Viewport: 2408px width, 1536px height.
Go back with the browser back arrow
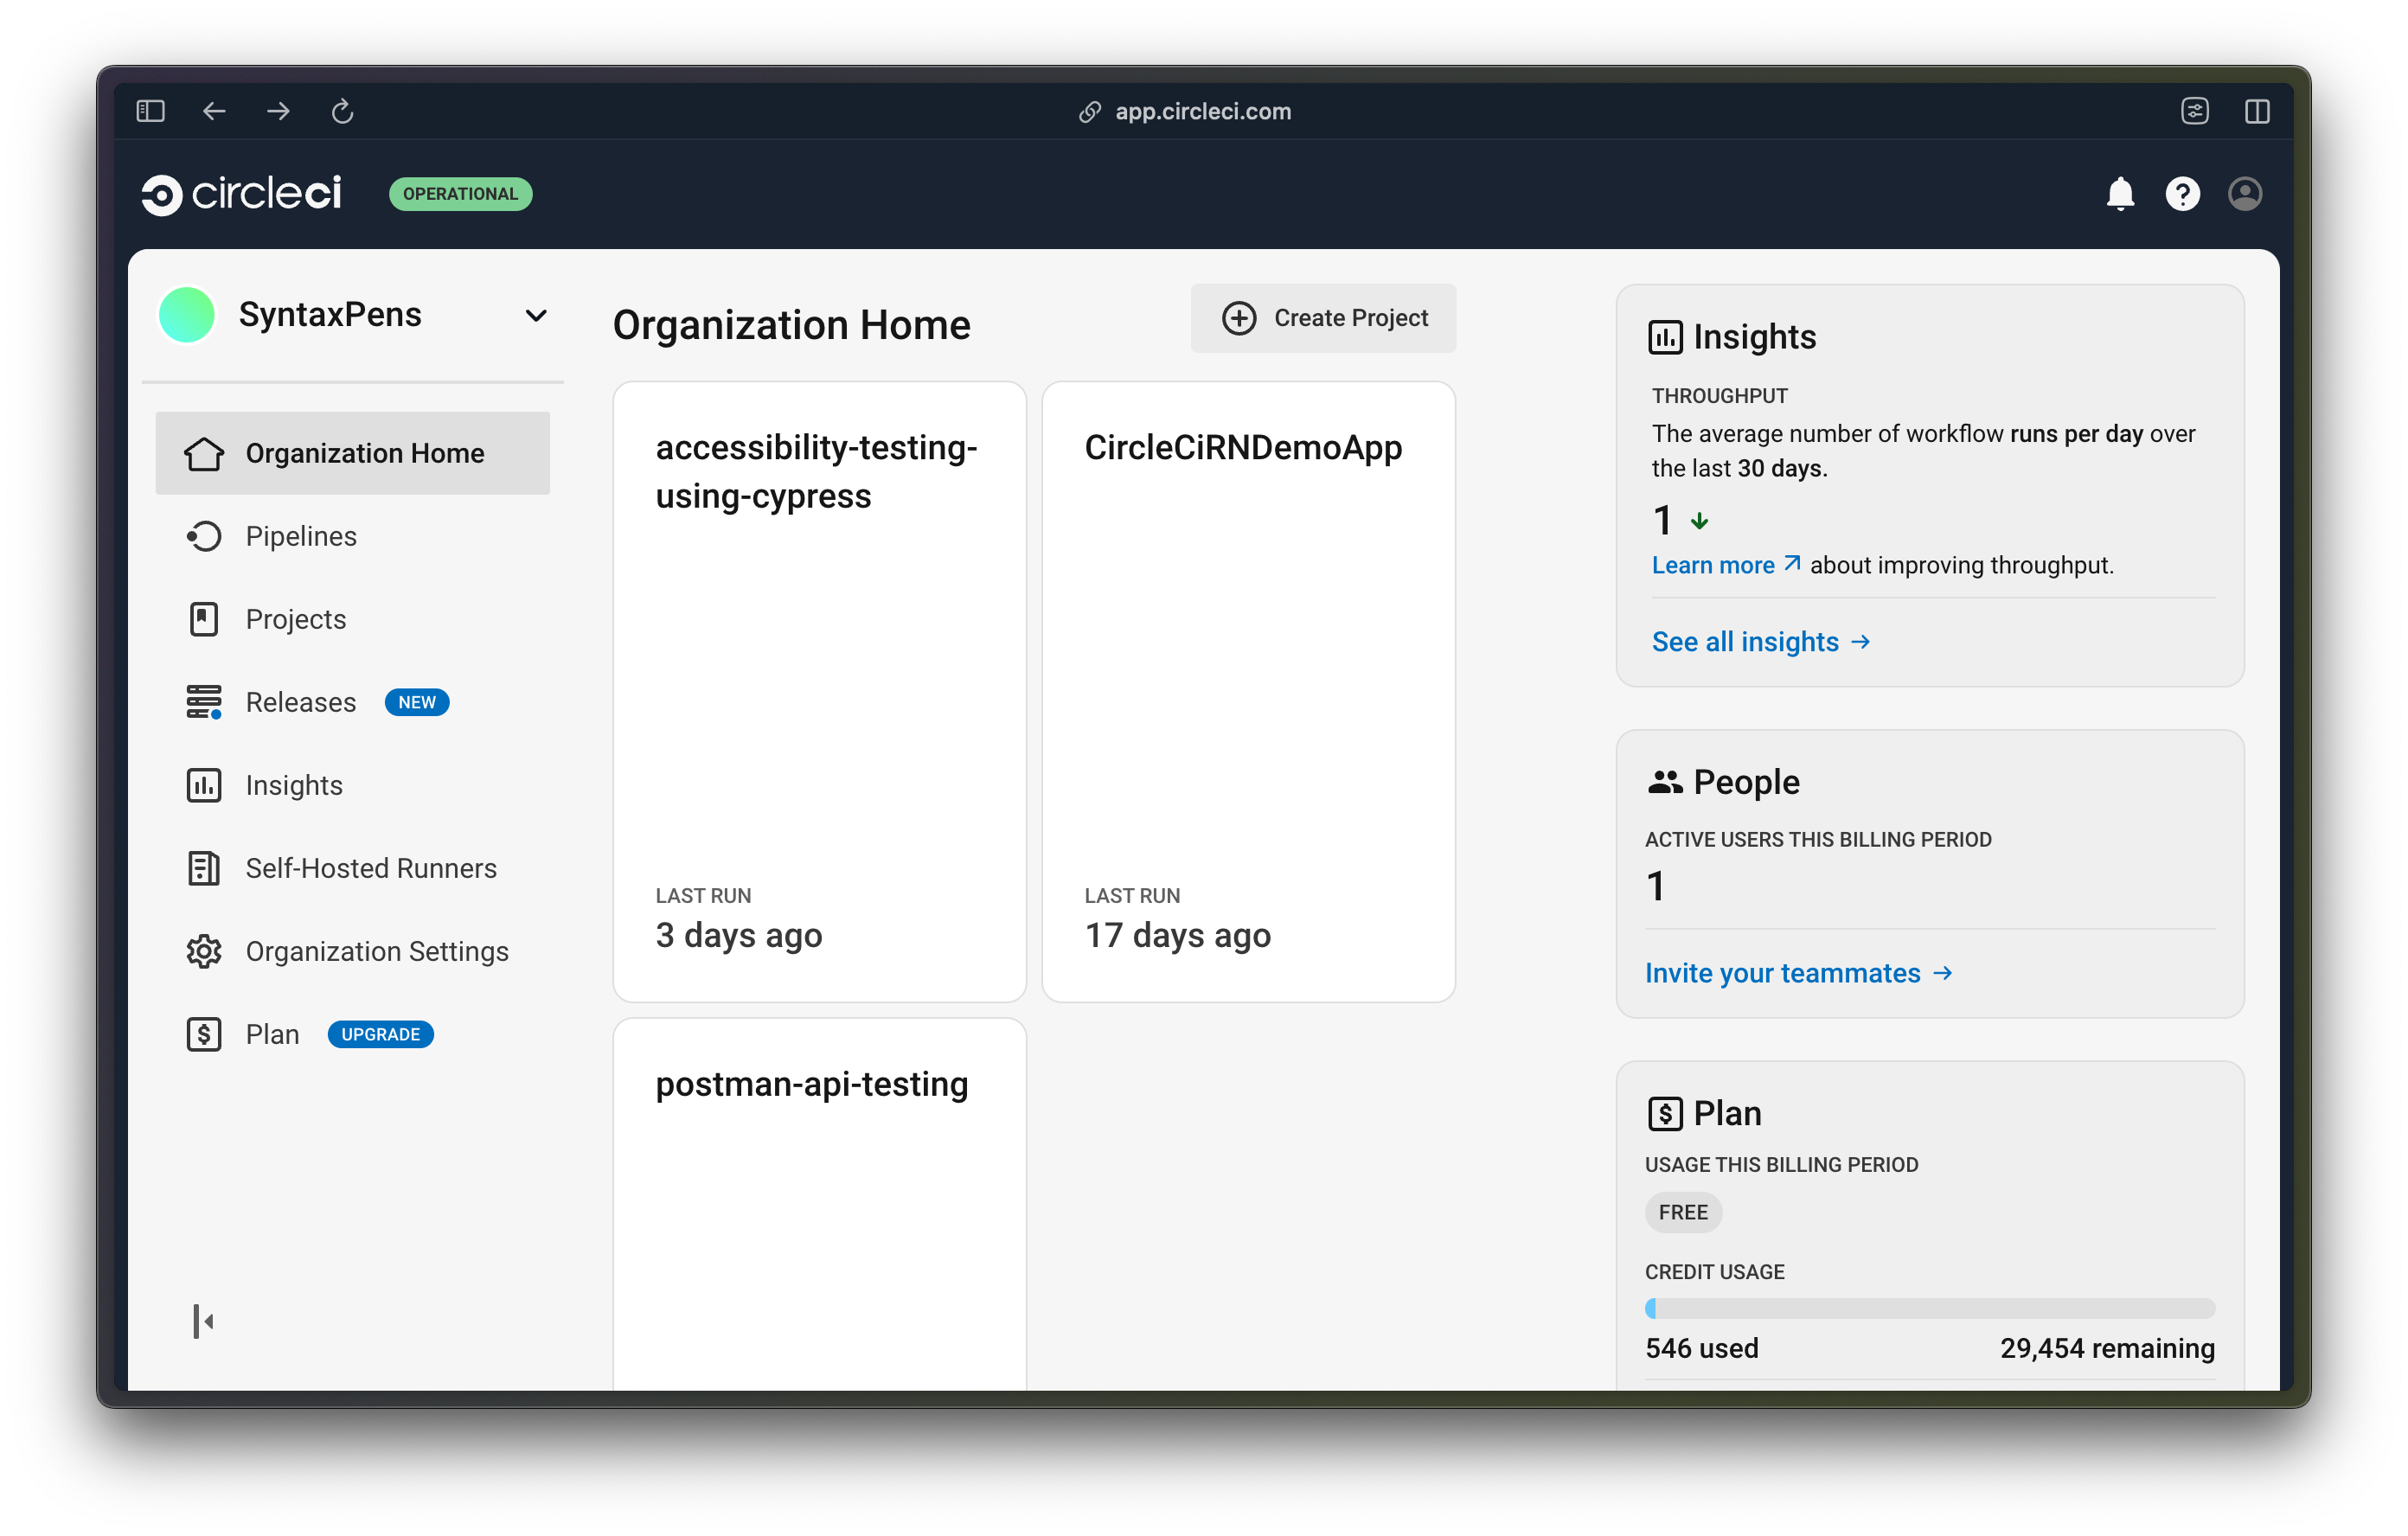(x=214, y=111)
